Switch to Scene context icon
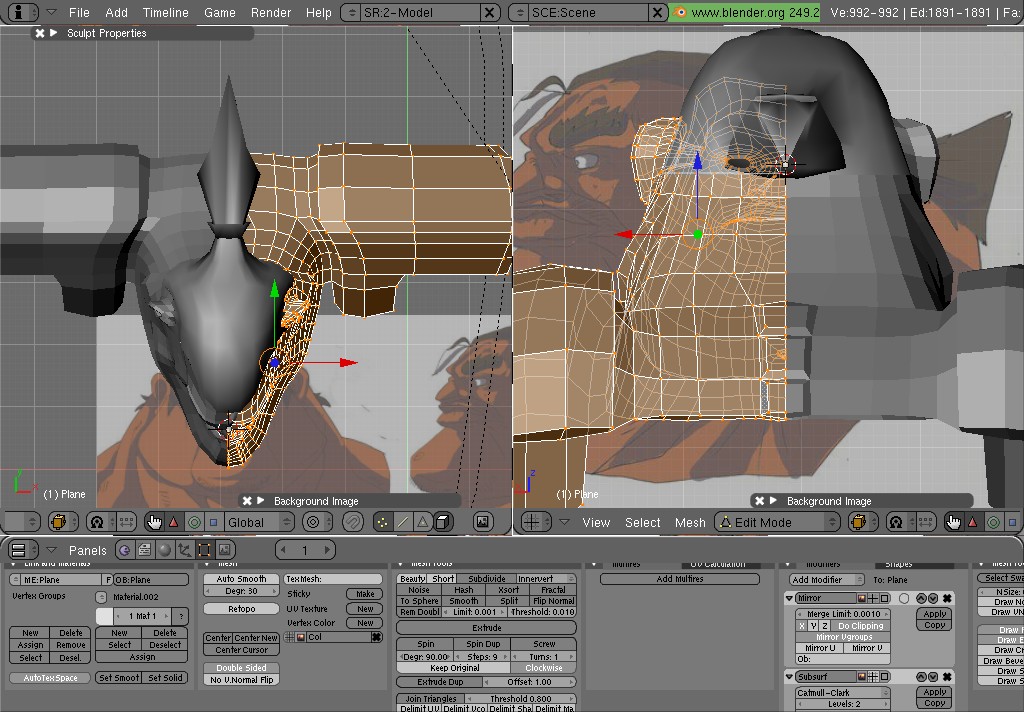Viewport: 1024px width, 712px height. [x=225, y=550]
